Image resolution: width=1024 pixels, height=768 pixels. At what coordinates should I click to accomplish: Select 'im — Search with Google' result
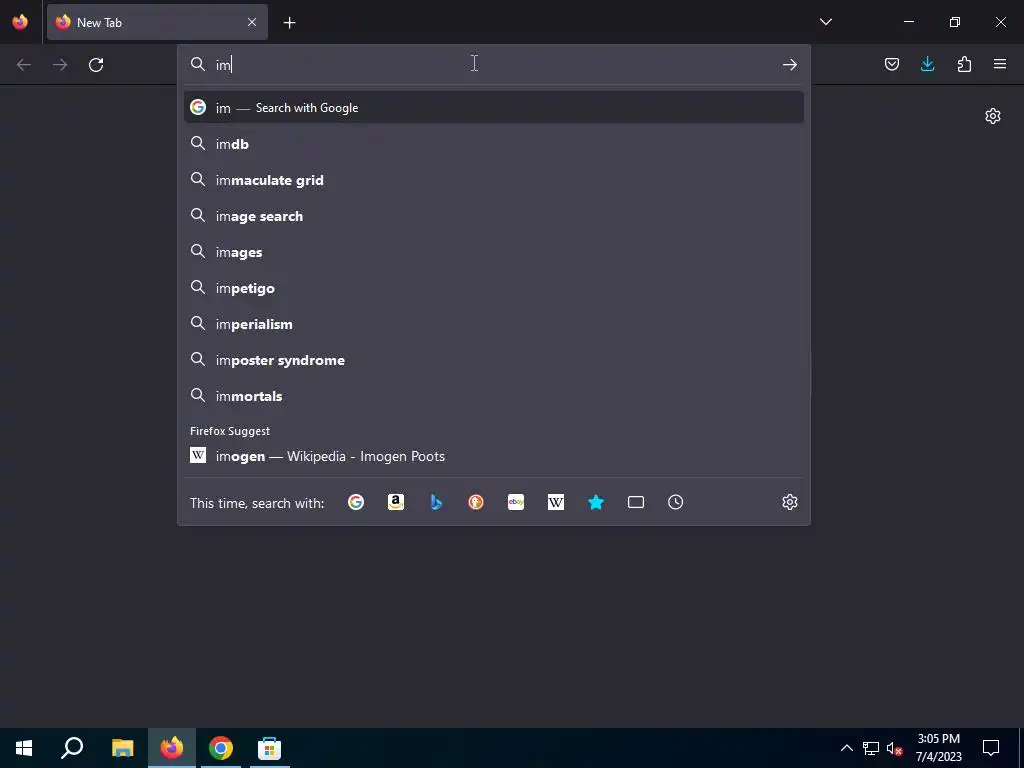[494, 108]
